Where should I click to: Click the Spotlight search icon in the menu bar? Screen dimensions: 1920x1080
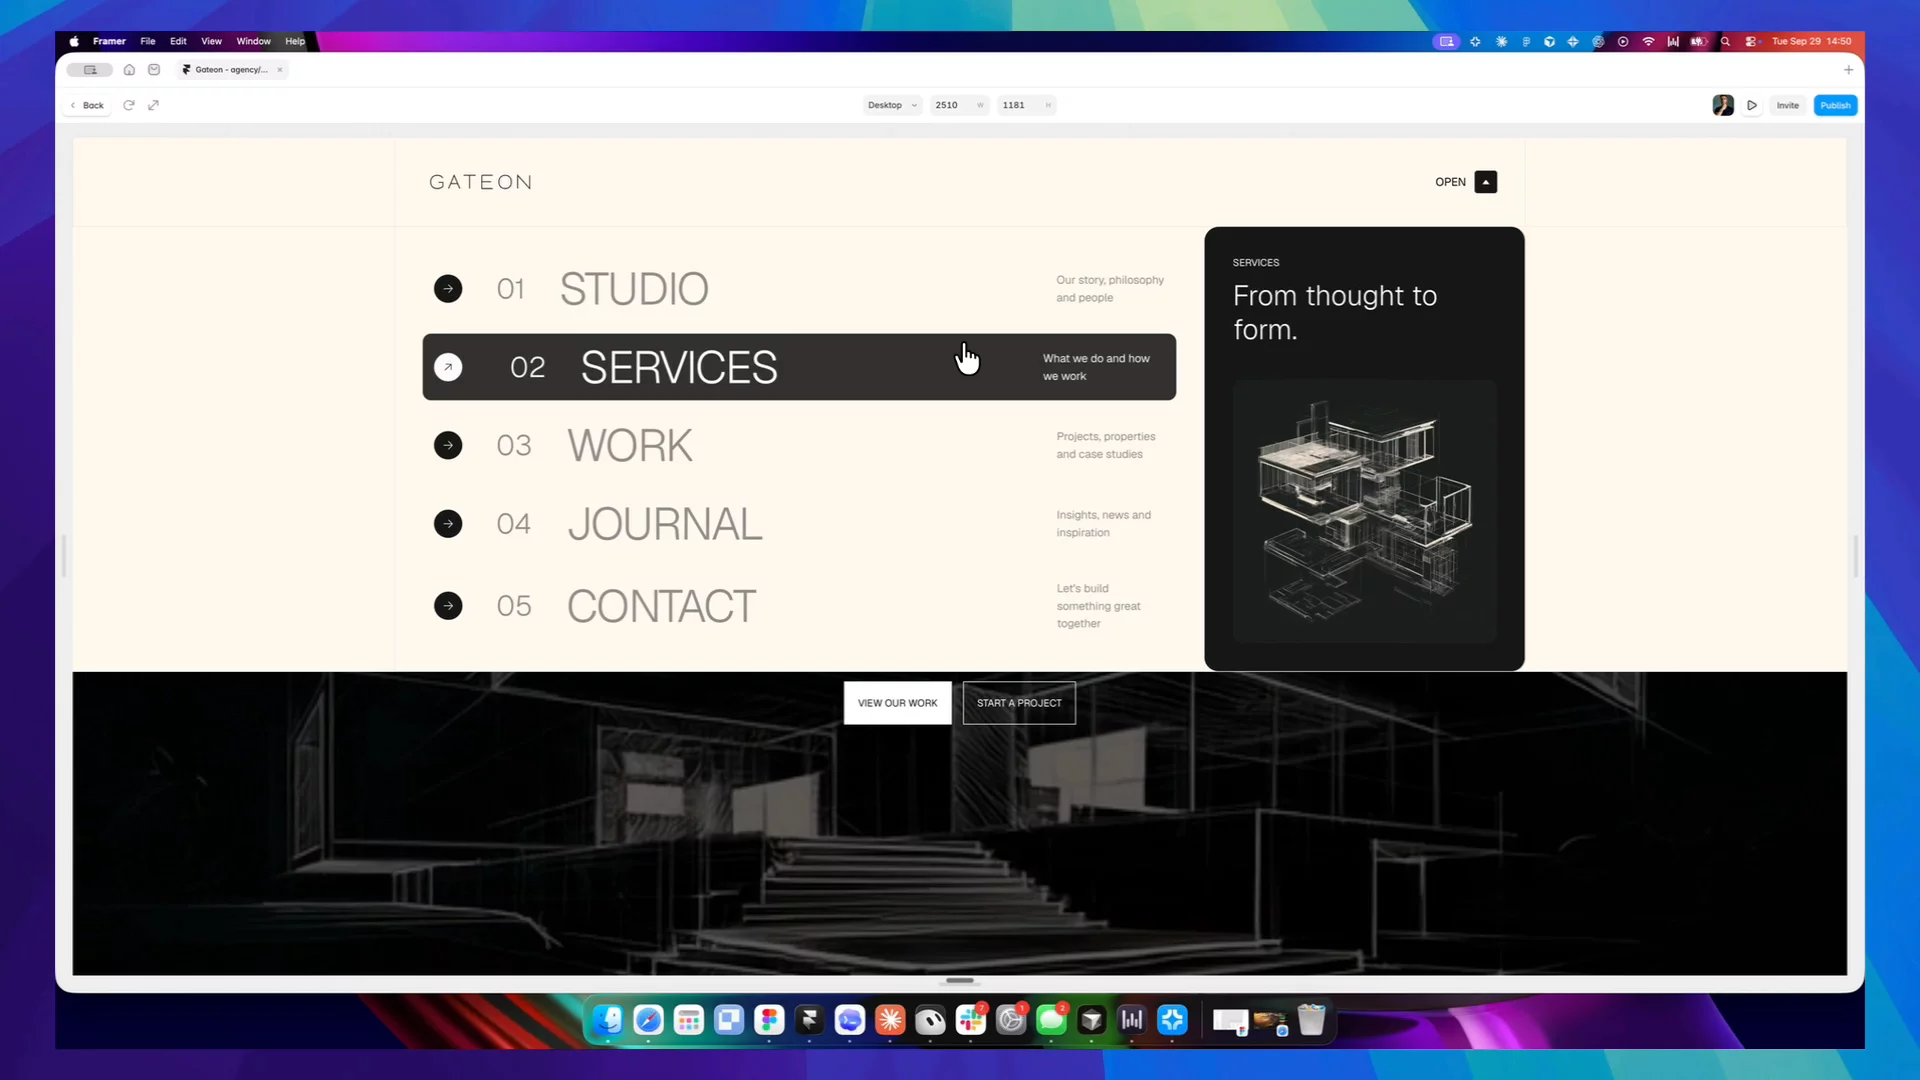click(1725, 41)
